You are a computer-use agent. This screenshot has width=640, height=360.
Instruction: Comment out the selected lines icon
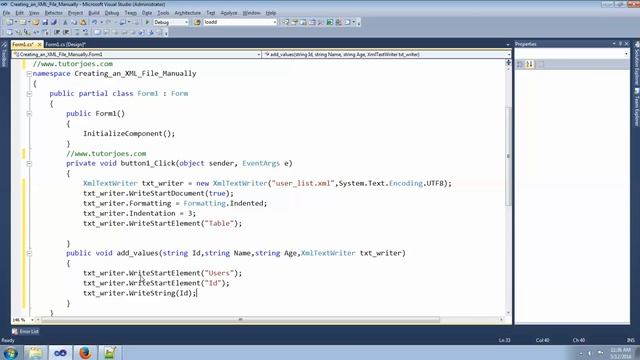(x=77, y=32)
